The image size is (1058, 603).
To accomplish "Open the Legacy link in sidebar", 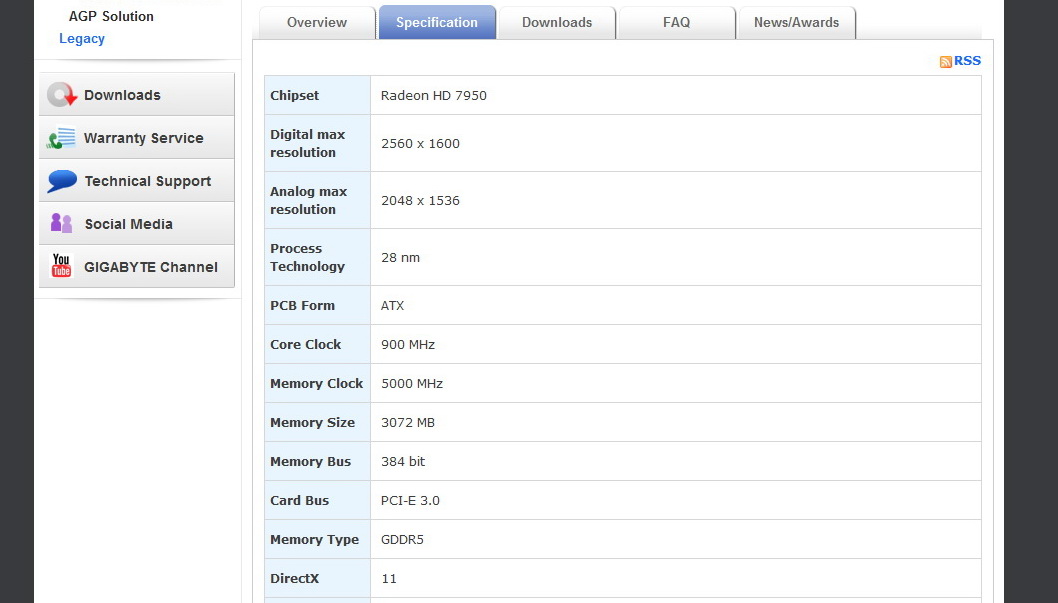I will tap(82, 38).
